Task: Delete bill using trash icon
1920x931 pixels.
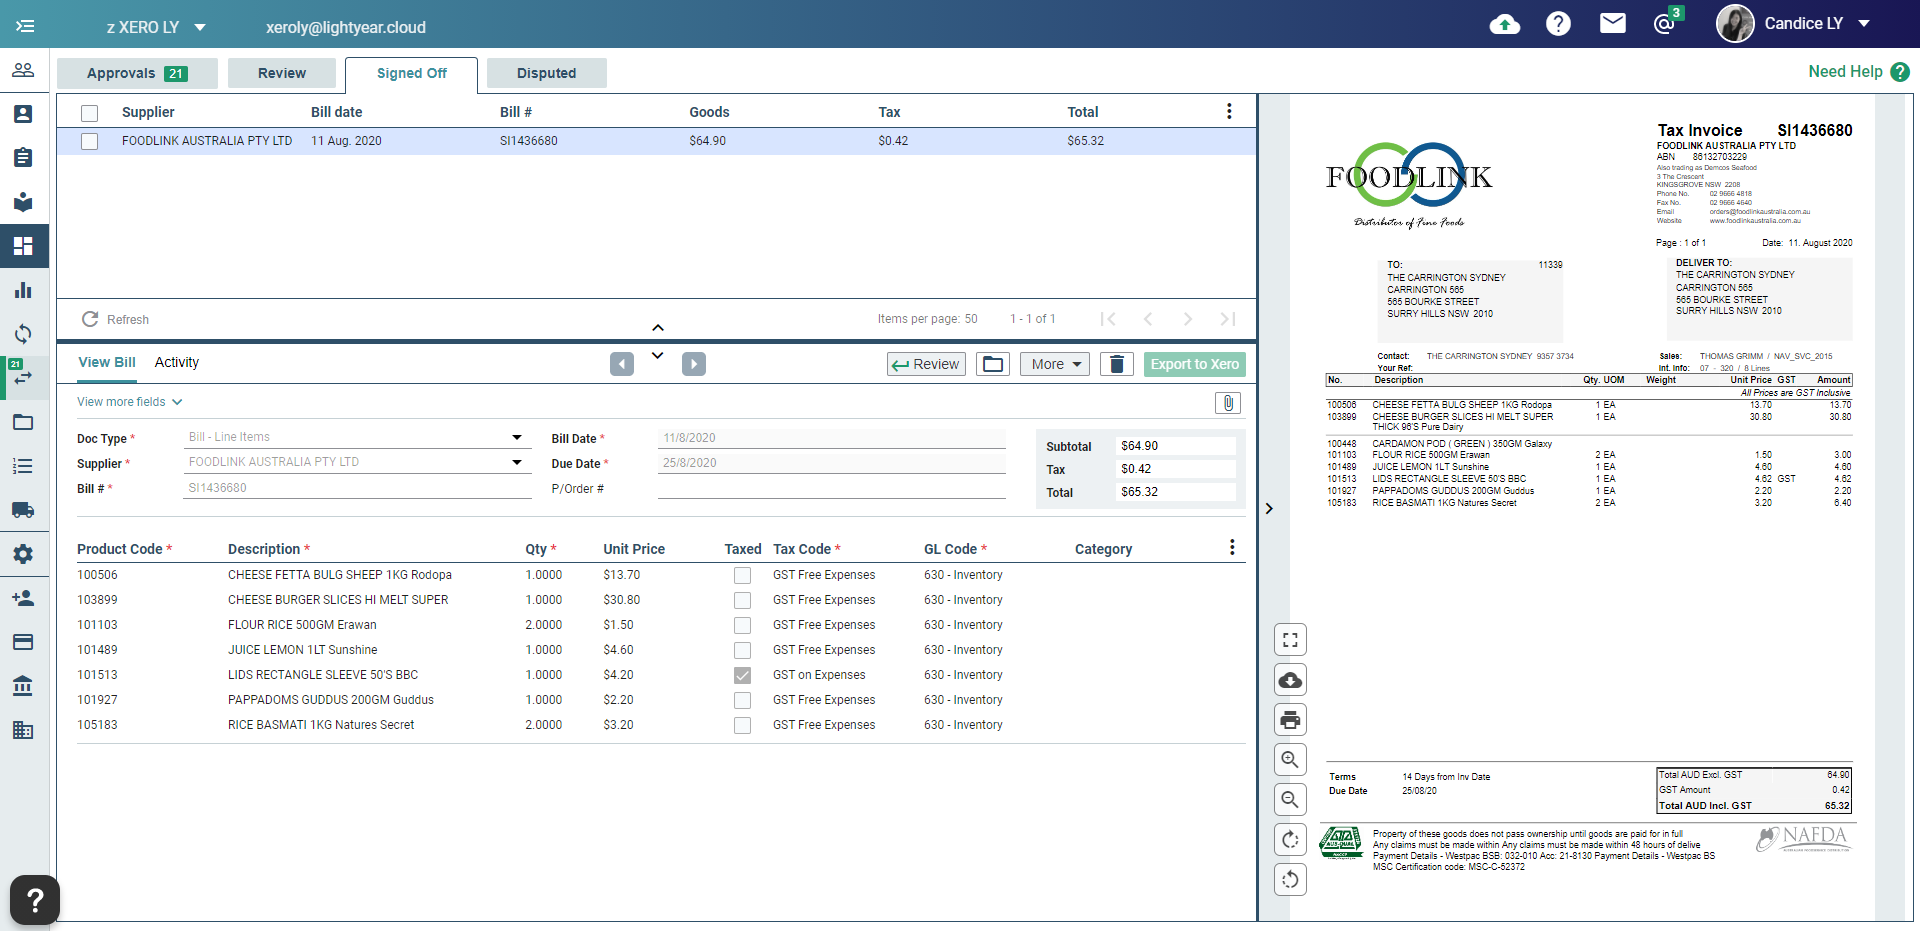Action: 1117,364
